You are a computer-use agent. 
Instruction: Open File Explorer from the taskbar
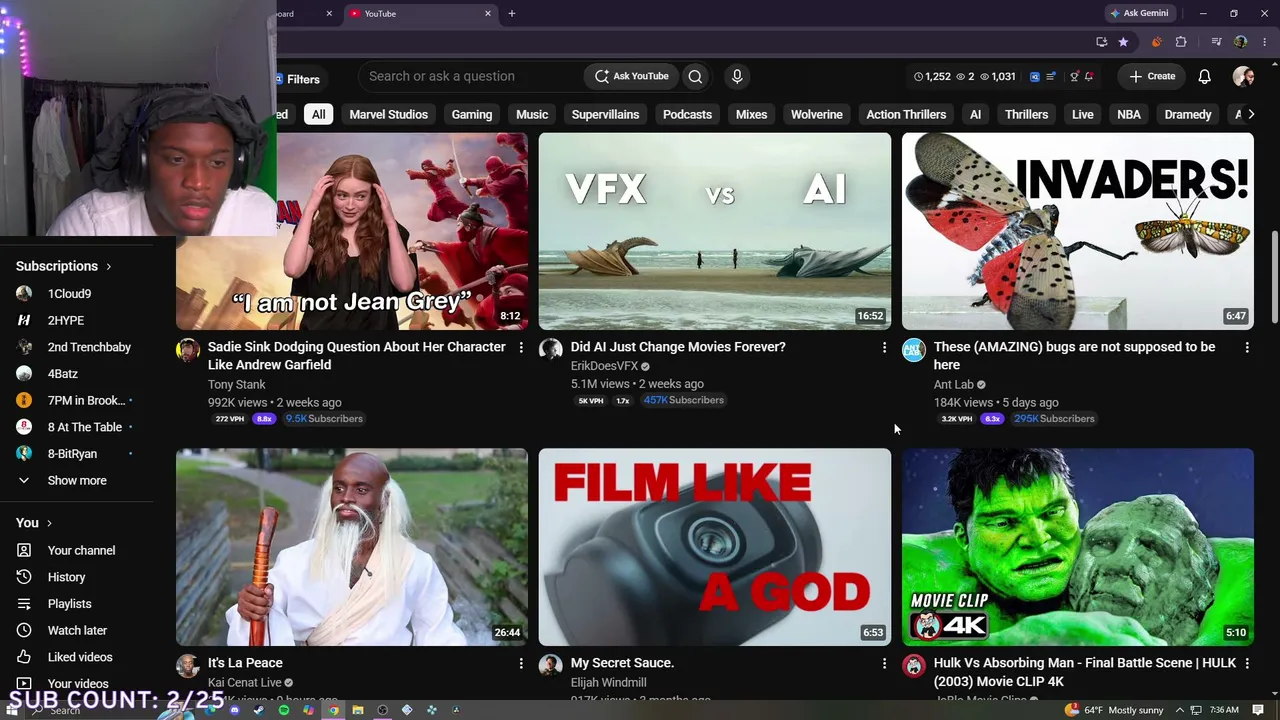click(358, 710)
